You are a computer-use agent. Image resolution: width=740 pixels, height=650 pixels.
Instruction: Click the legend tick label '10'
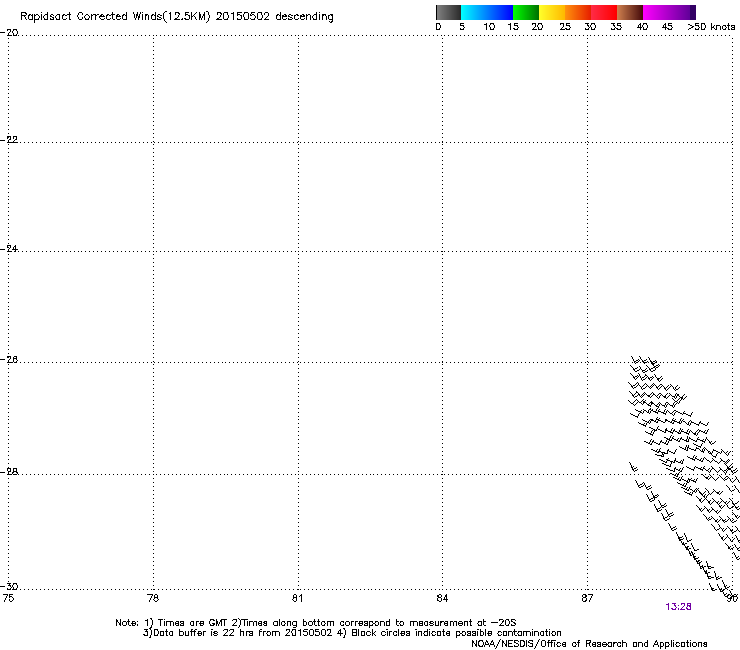[489, 27]
